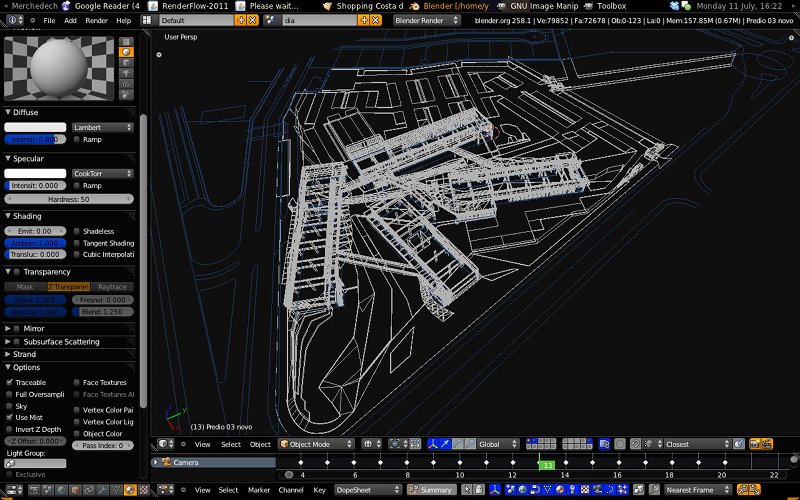Open the Key menu in dopesheet
Viewport: 800px width, 500px height.
pyautogui.click(x=319, y=490)
